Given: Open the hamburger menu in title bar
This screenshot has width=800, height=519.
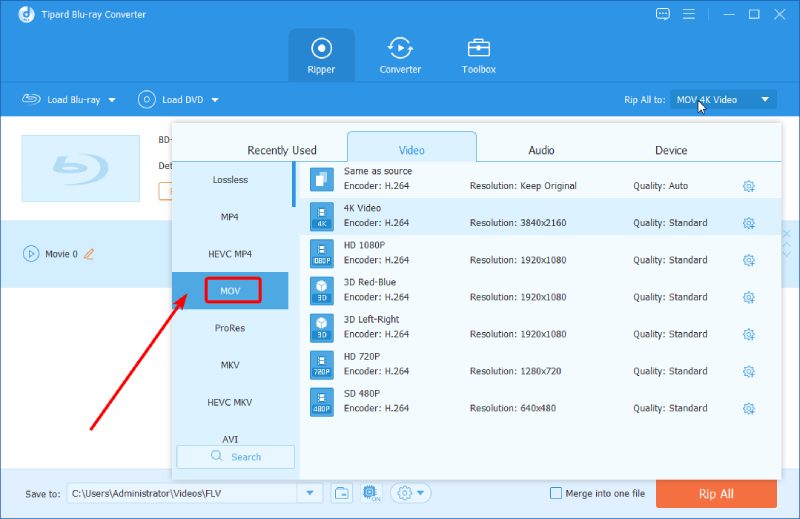Looking at the screenshot, I should (689, 14).
